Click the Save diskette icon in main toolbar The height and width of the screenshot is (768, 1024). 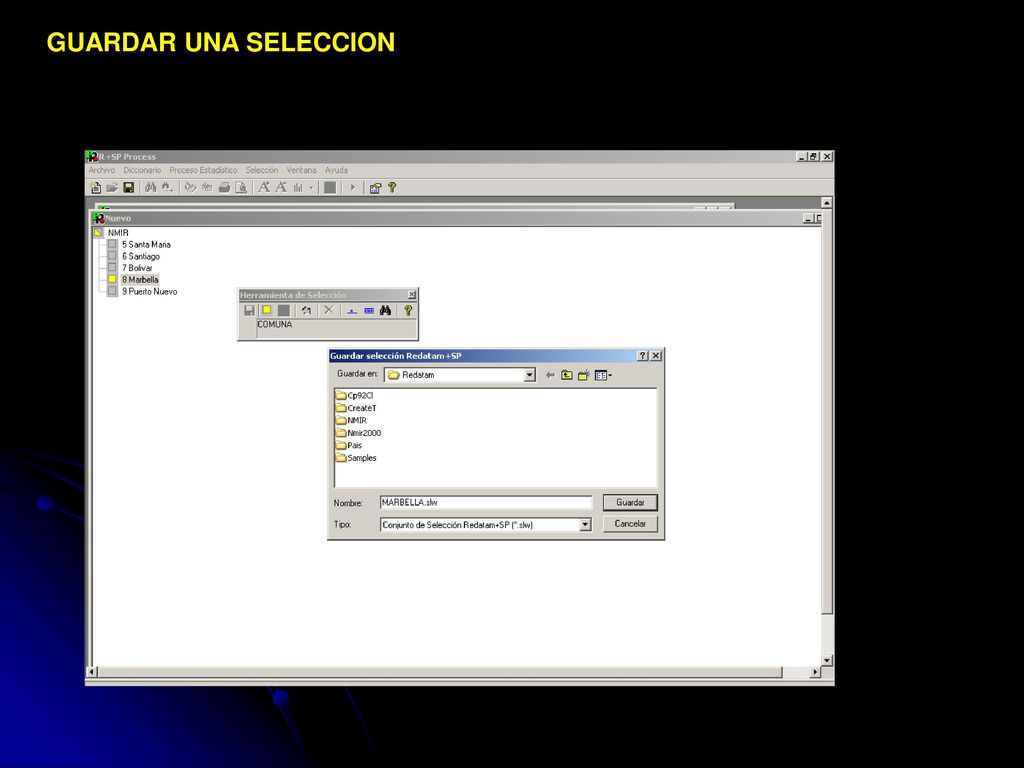[129, 188]
